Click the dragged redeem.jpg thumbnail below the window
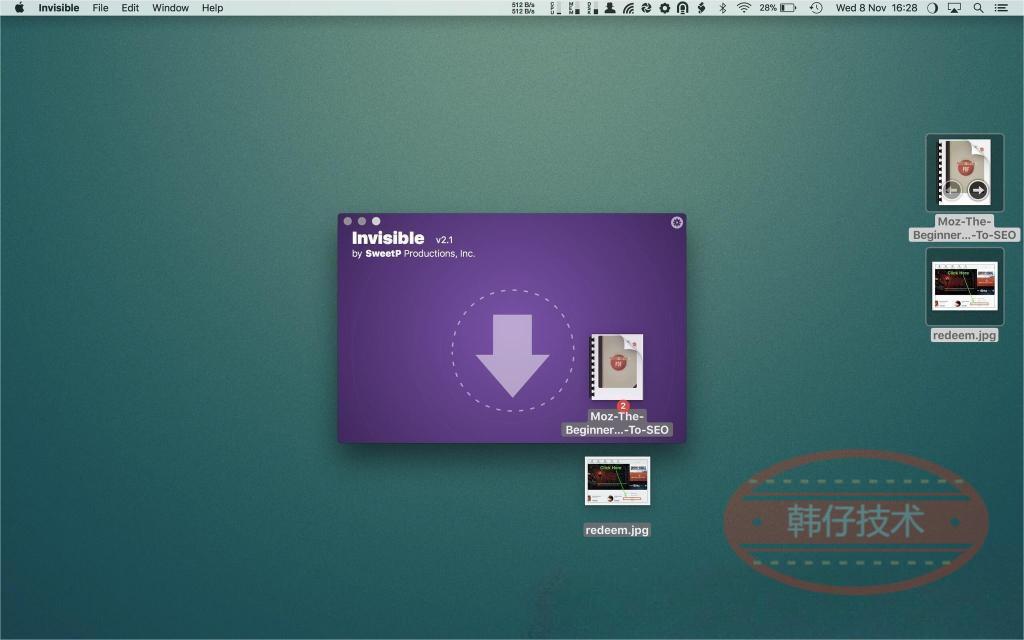Image resolution: width=1024 pixels, height=640 pixels. [617, 481]
